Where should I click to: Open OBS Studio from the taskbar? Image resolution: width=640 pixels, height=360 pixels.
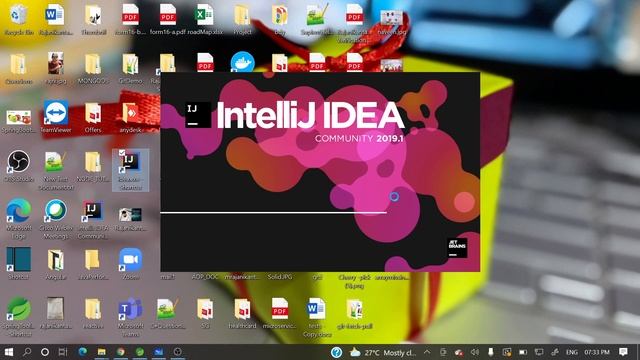(178, 352)
